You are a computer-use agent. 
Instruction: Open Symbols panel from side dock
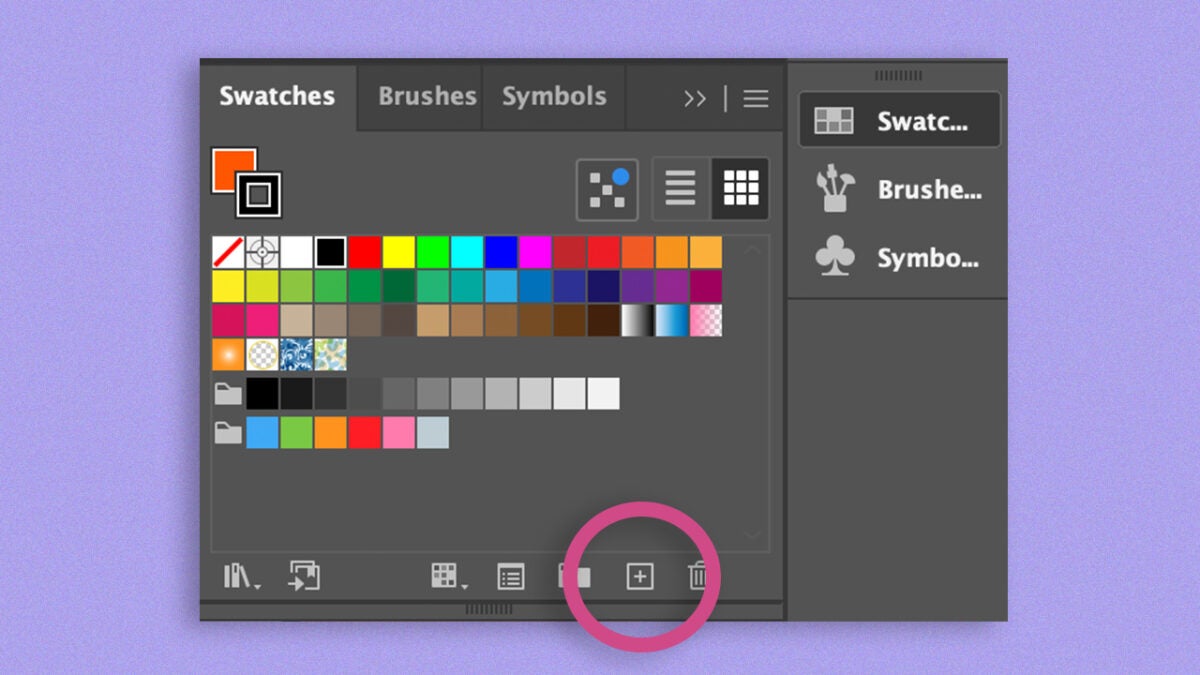click(899, 258)
